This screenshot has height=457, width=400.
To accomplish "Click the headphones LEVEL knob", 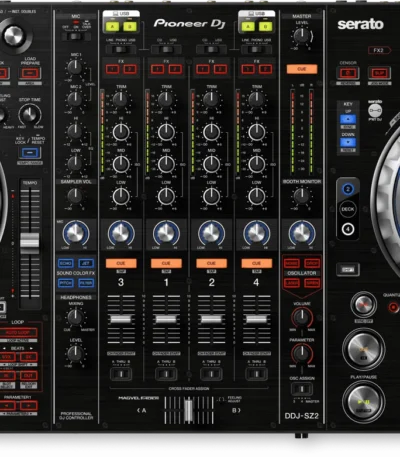I will tap(76, 353).
